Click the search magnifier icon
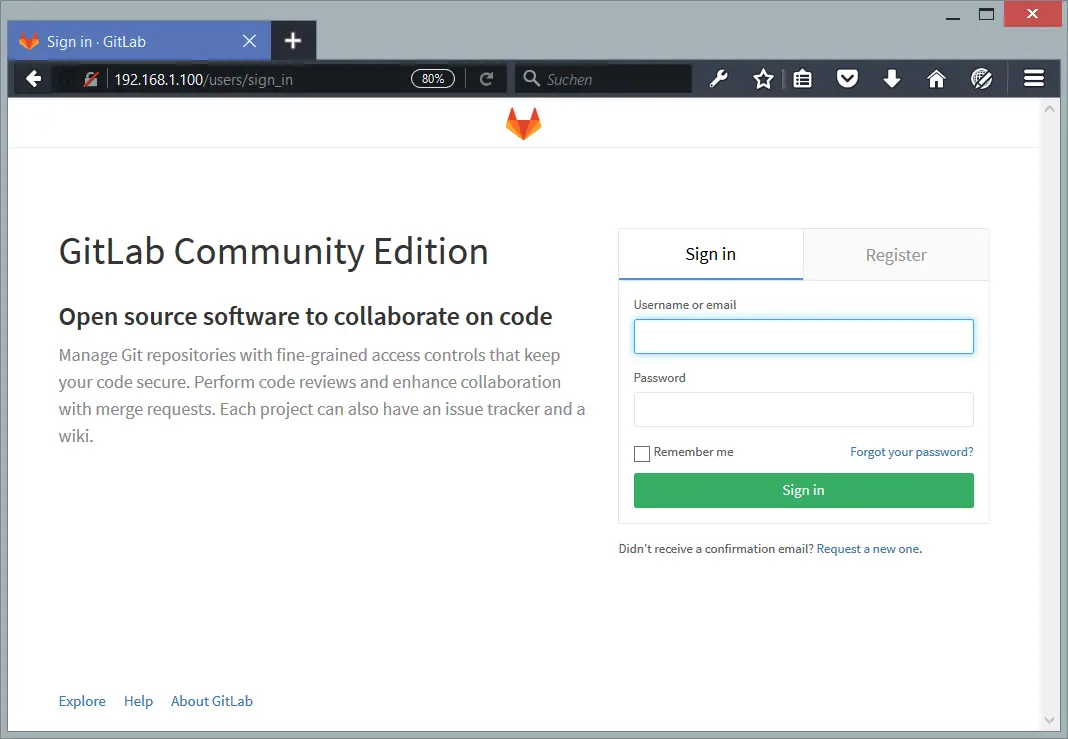 click(x=531, y=79)
